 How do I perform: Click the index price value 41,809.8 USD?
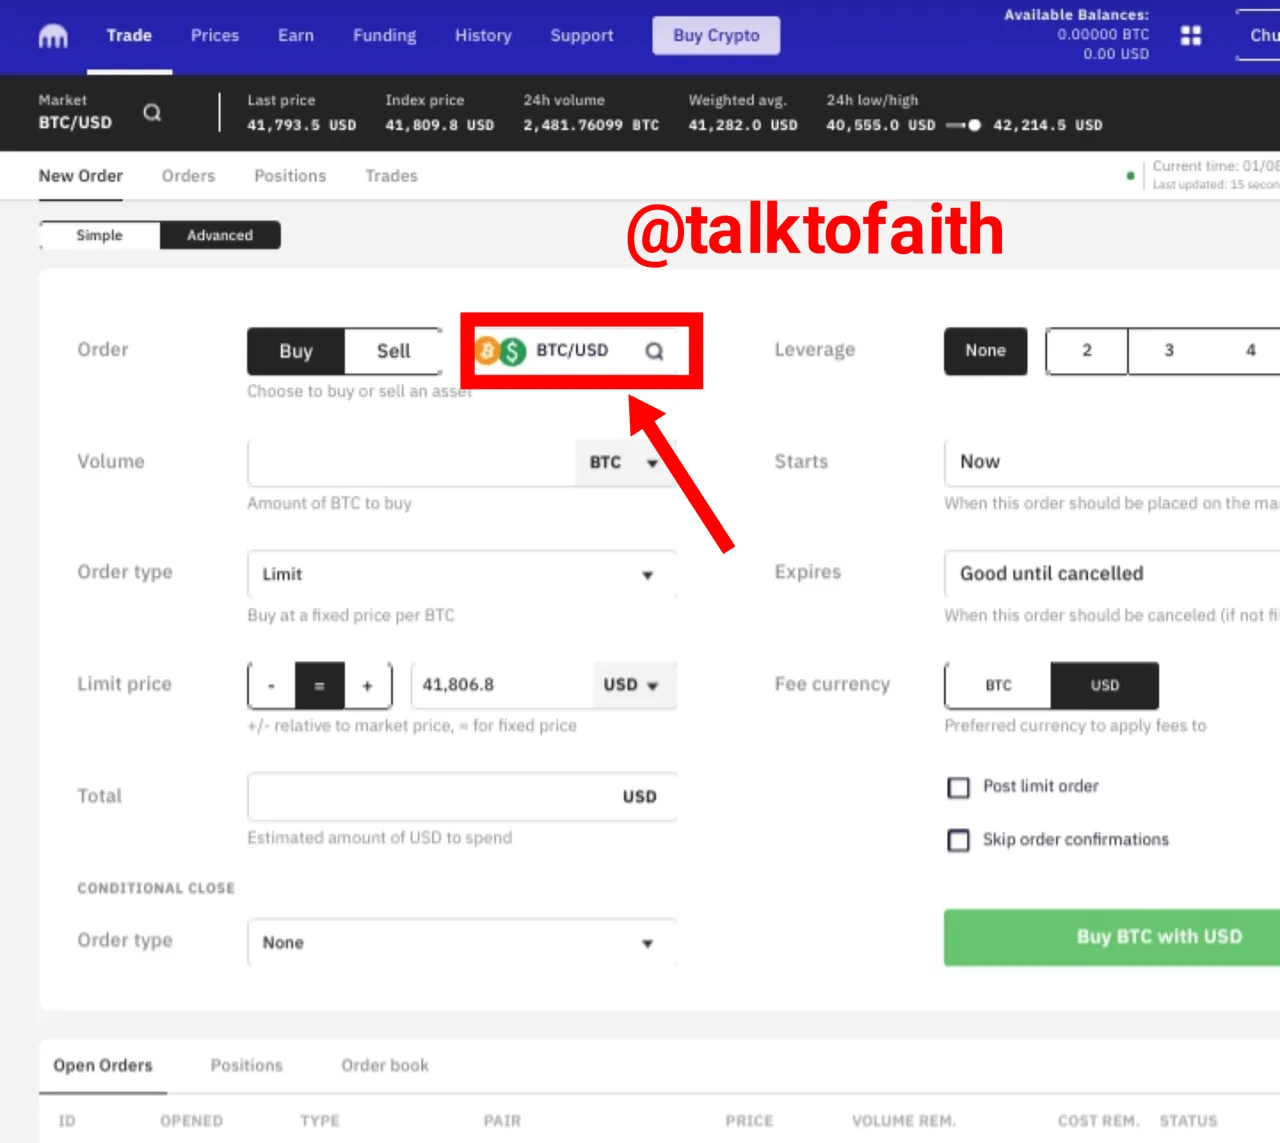[440, 125]
